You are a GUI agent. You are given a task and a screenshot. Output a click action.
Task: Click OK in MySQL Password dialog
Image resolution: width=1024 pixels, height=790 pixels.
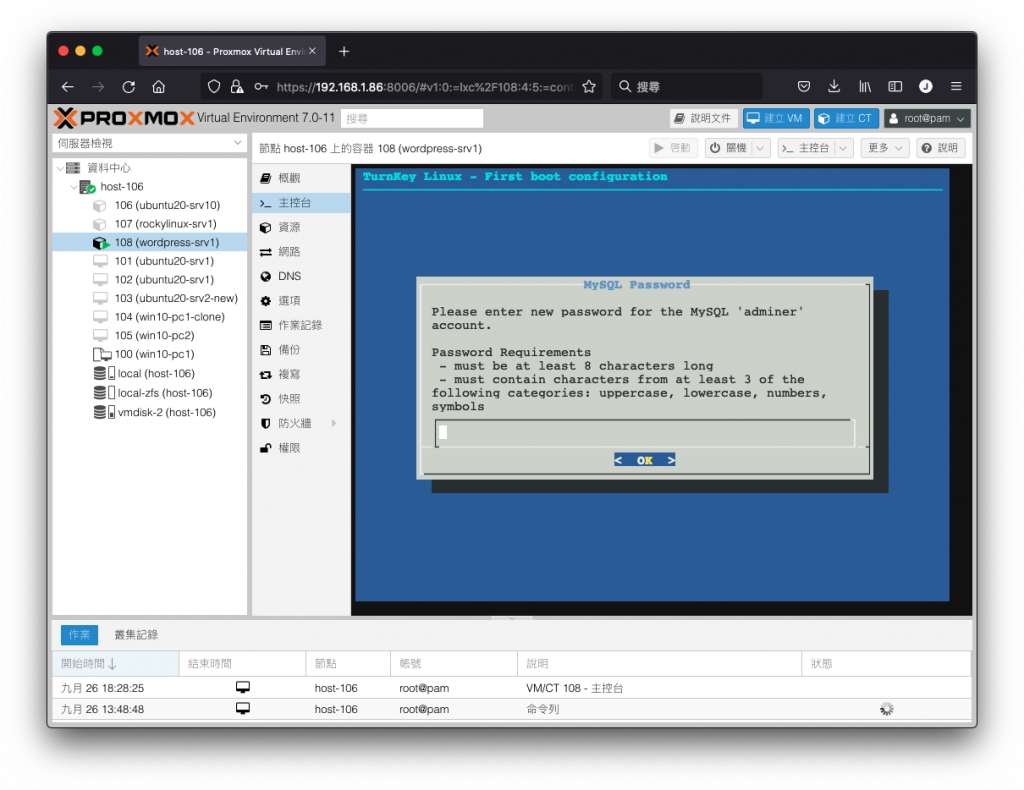tap(645, 460)
